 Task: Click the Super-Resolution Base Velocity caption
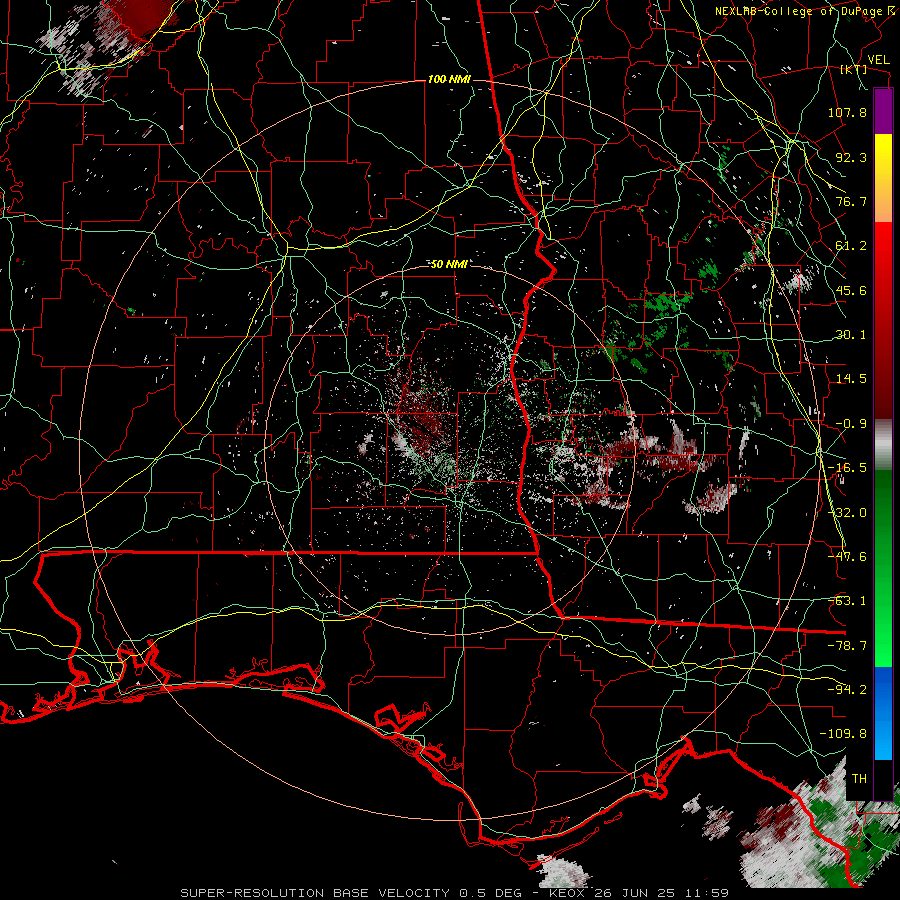point(455,893)
